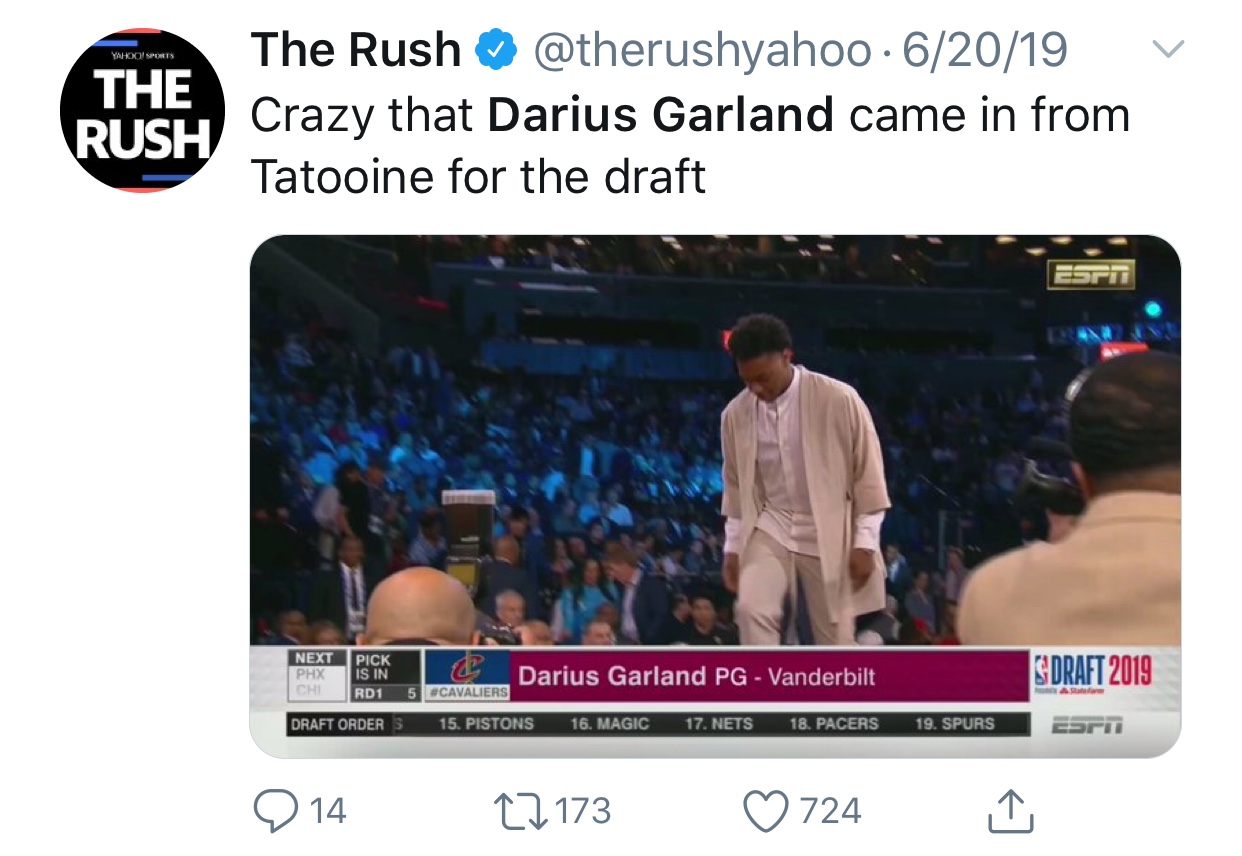Click the ESPN logo in video corner
The width and height of the screenshot is (1242, 856).
coord(1090,273)
